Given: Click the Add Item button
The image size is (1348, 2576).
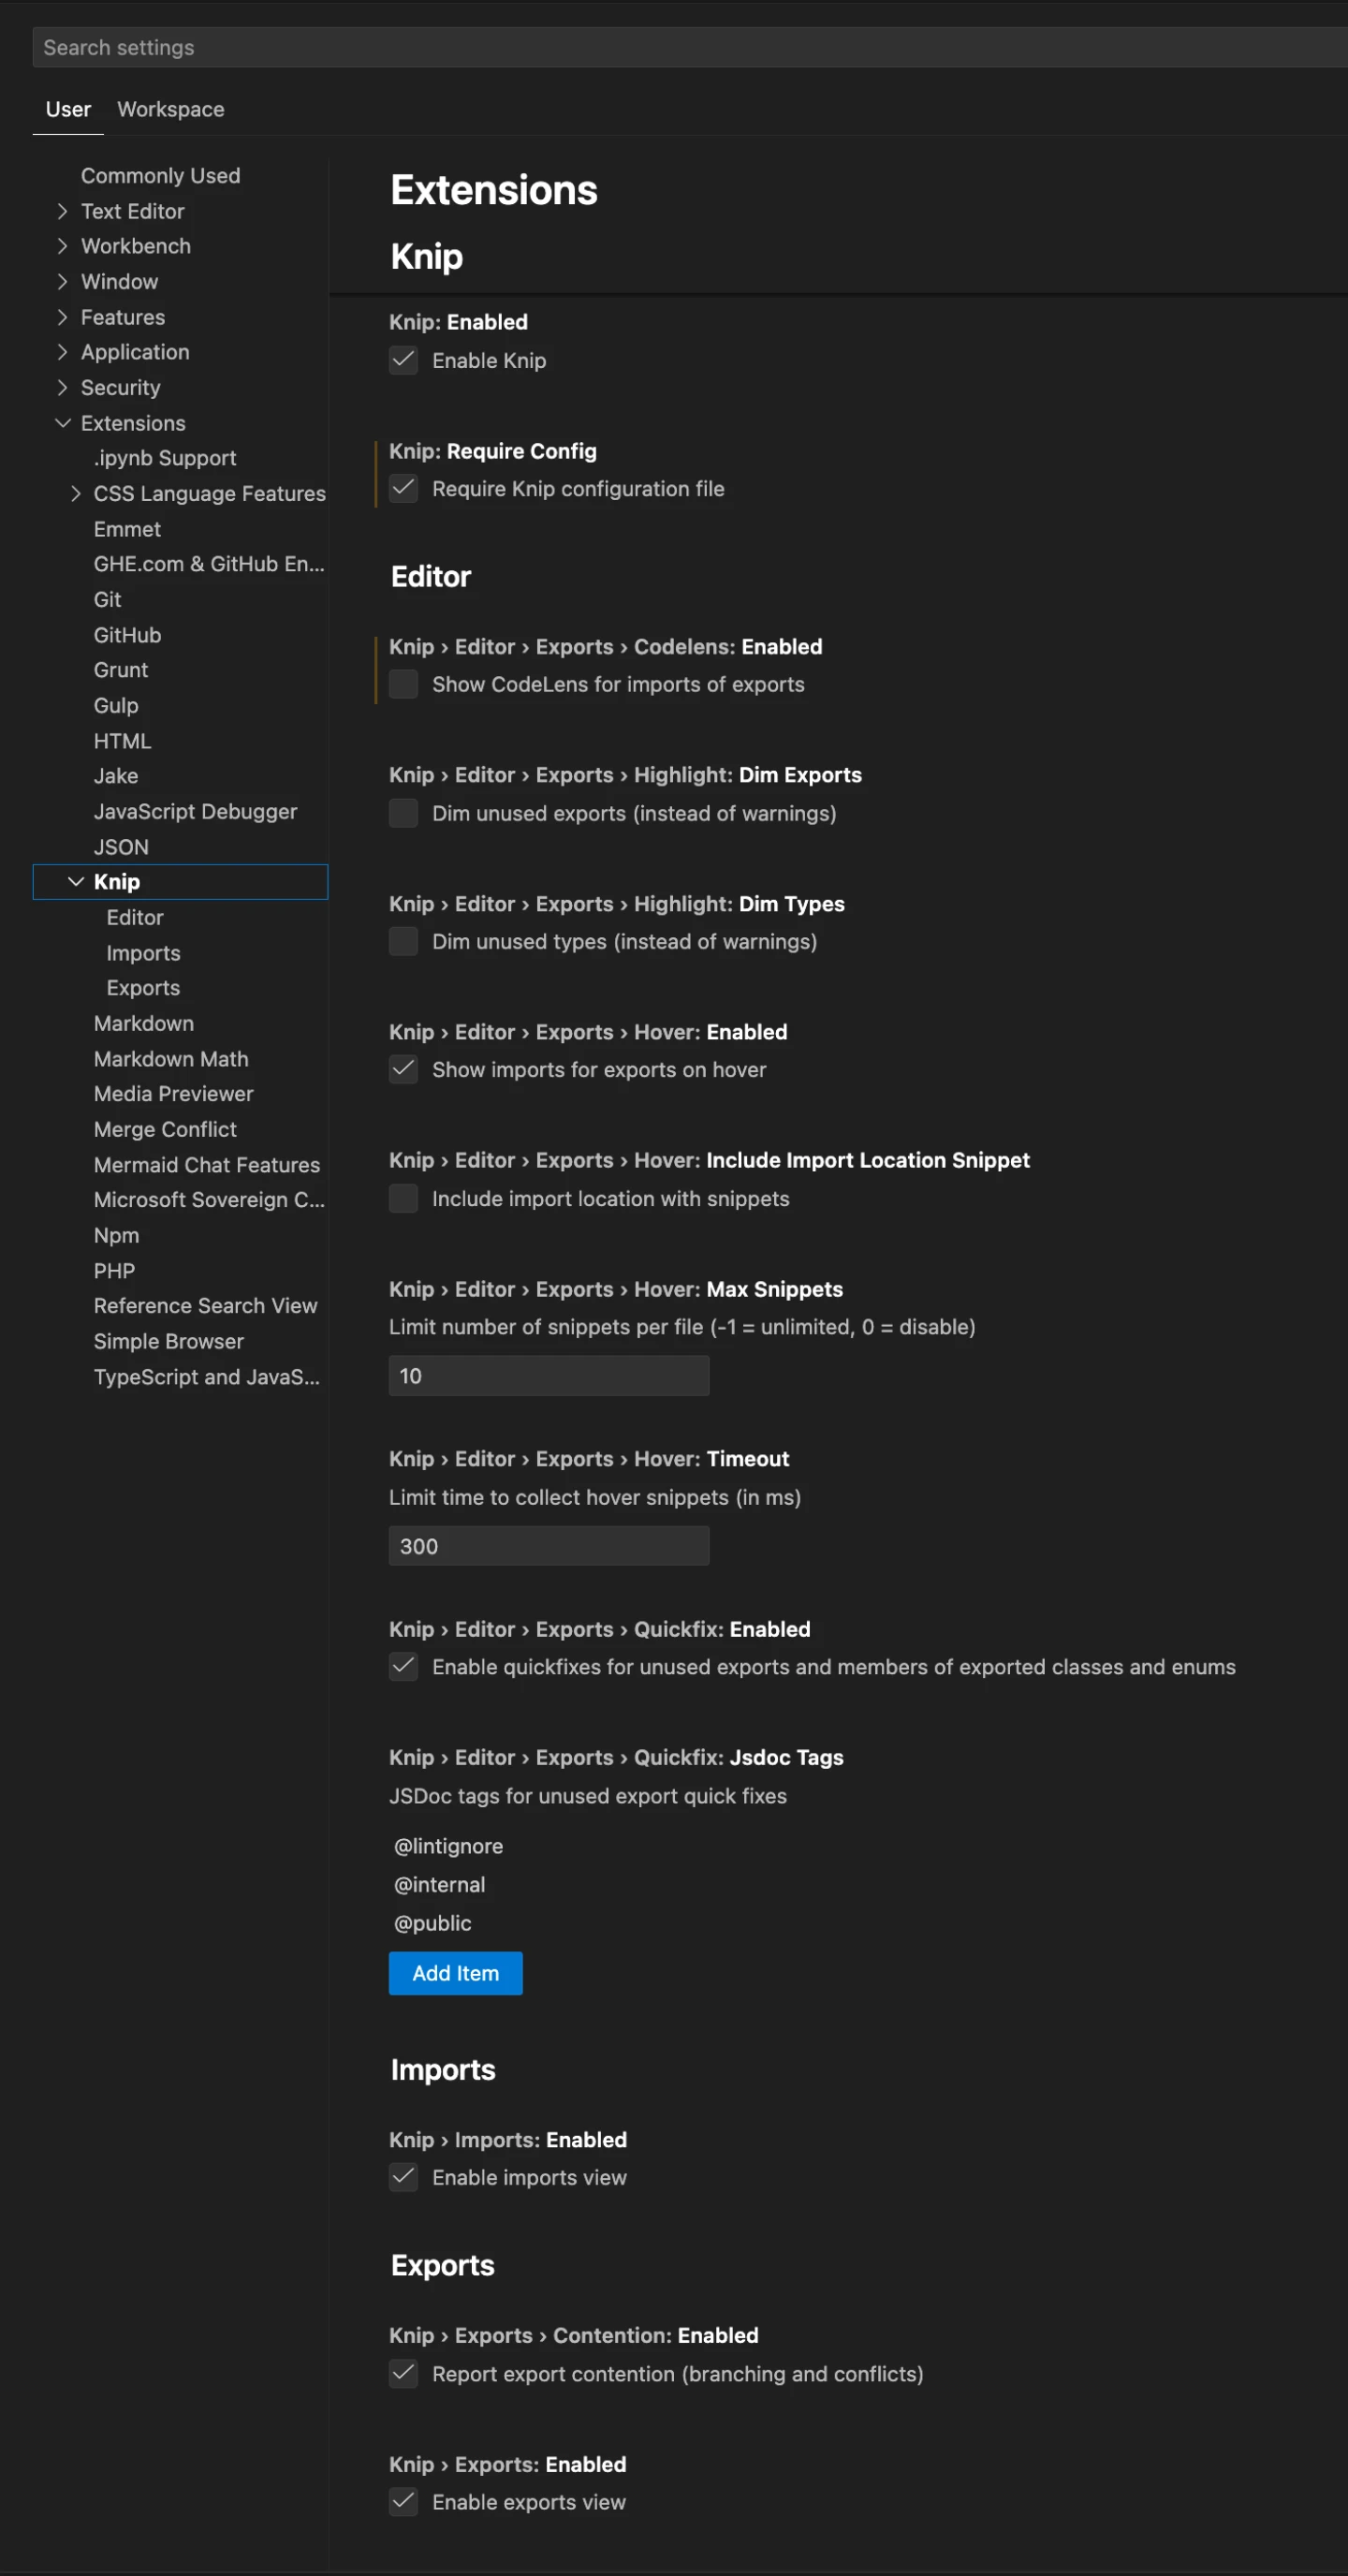Looking at the screenshot, I should pos(455,1973).
